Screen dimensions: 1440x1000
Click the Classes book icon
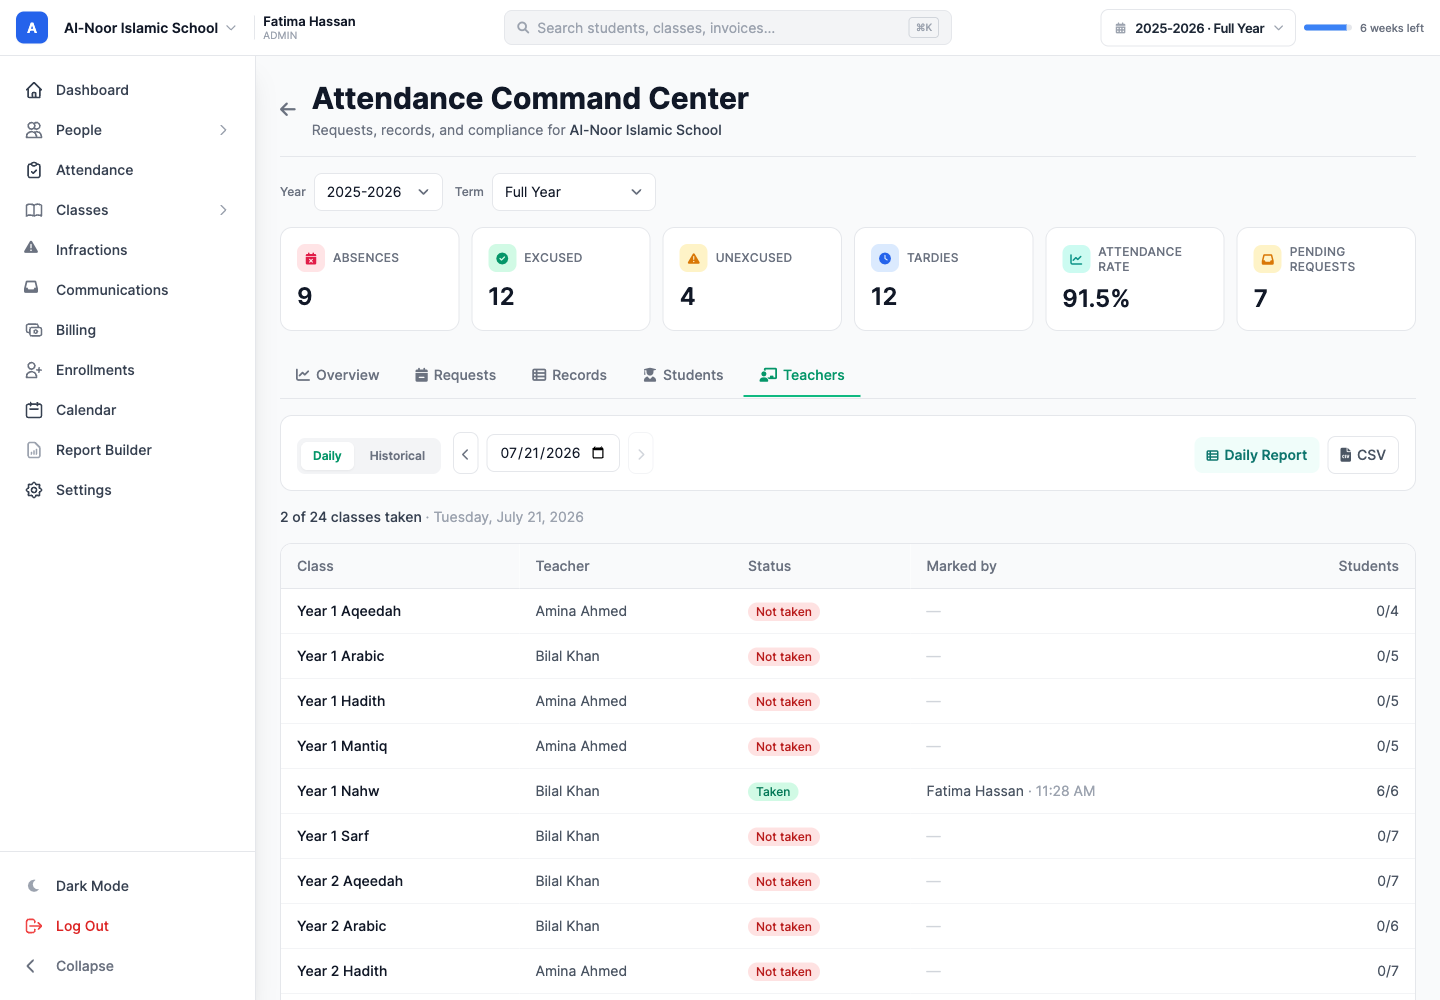coord(34,210)
